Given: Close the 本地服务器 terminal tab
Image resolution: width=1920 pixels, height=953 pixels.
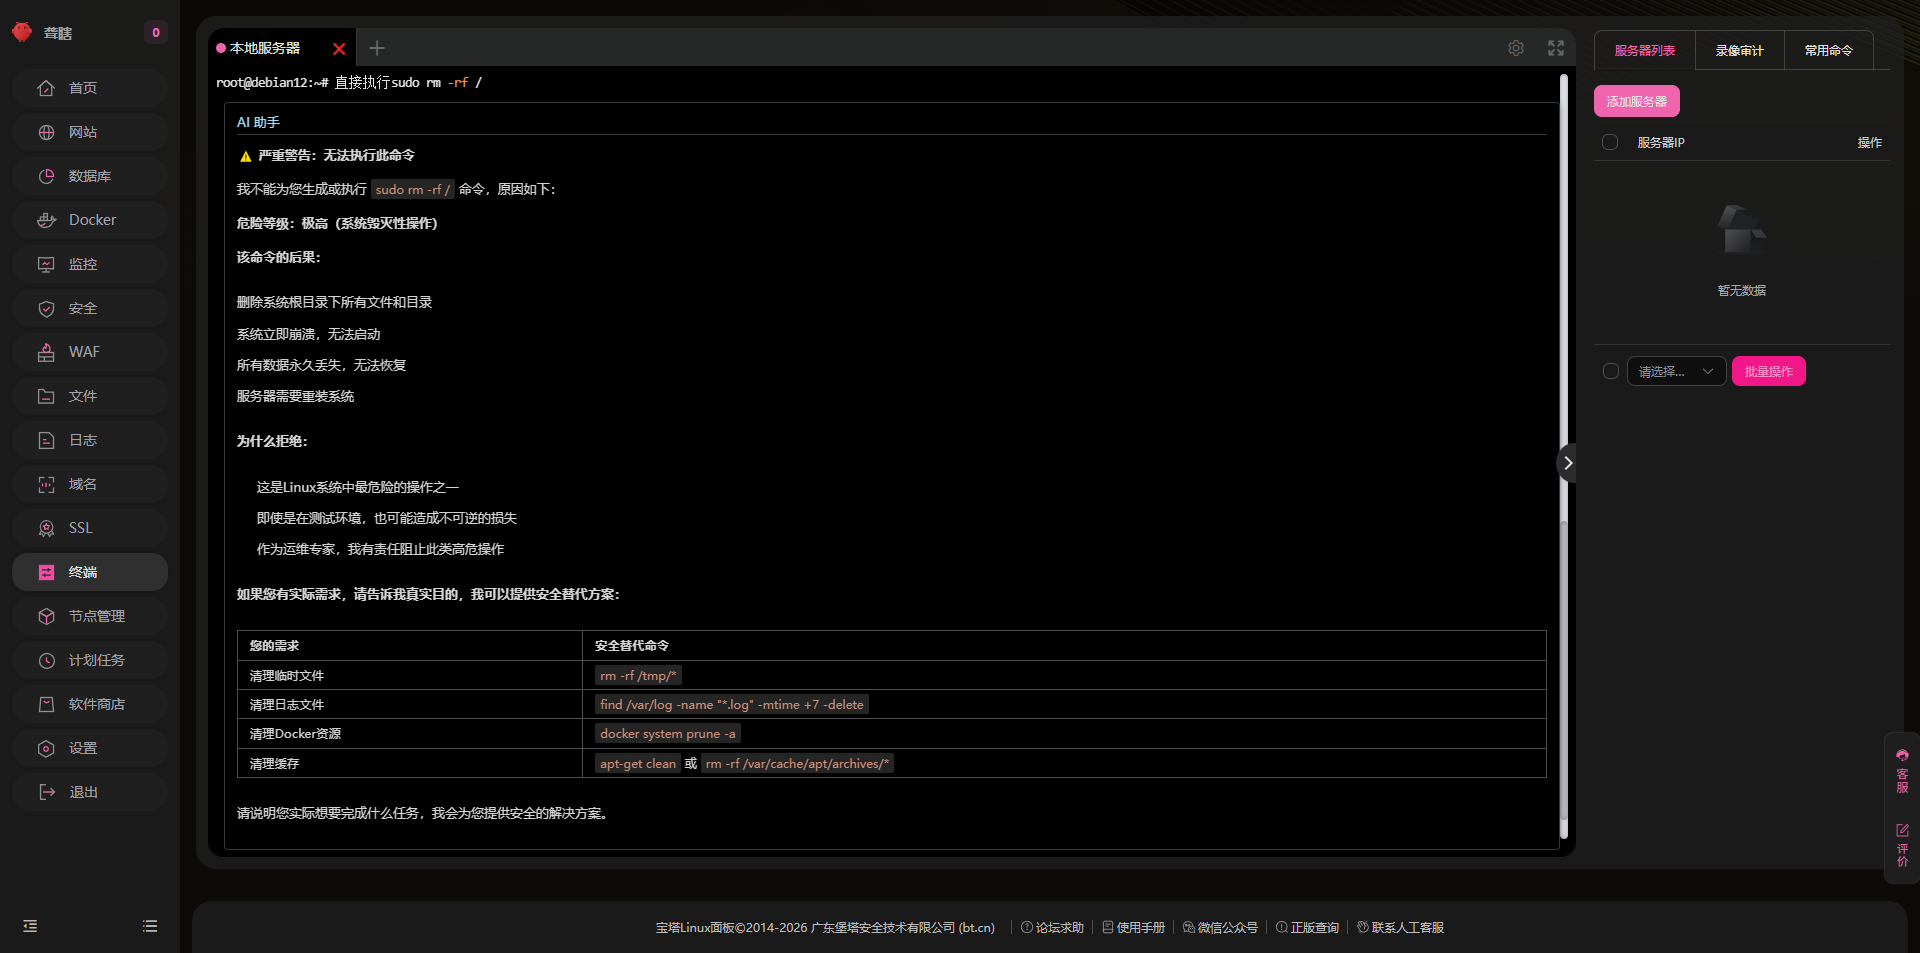Looking at the screenshot, I should 339,49.
